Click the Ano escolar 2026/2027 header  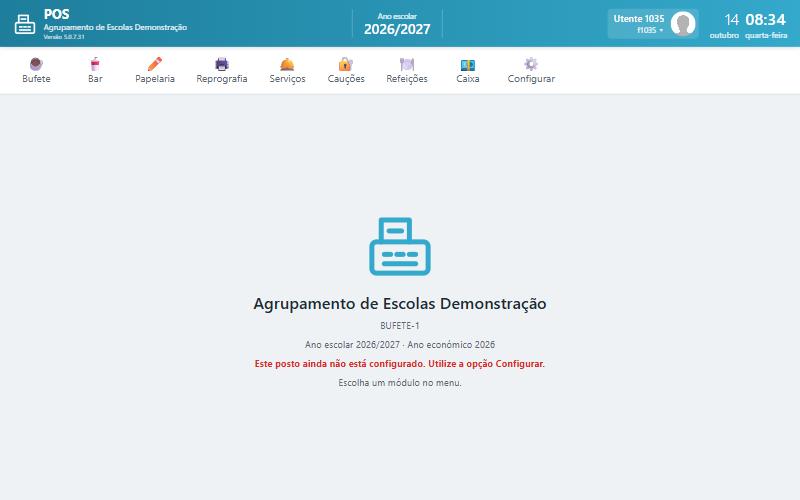[397, 24]
